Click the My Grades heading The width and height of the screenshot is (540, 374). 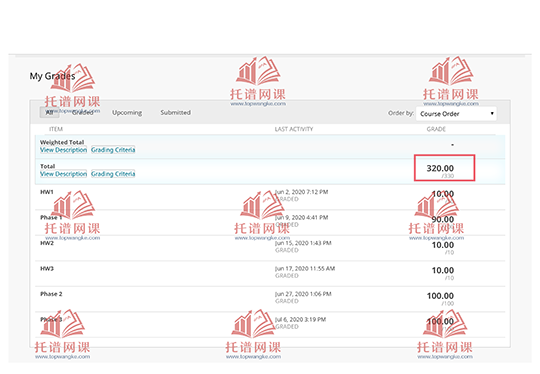point(52,76)
